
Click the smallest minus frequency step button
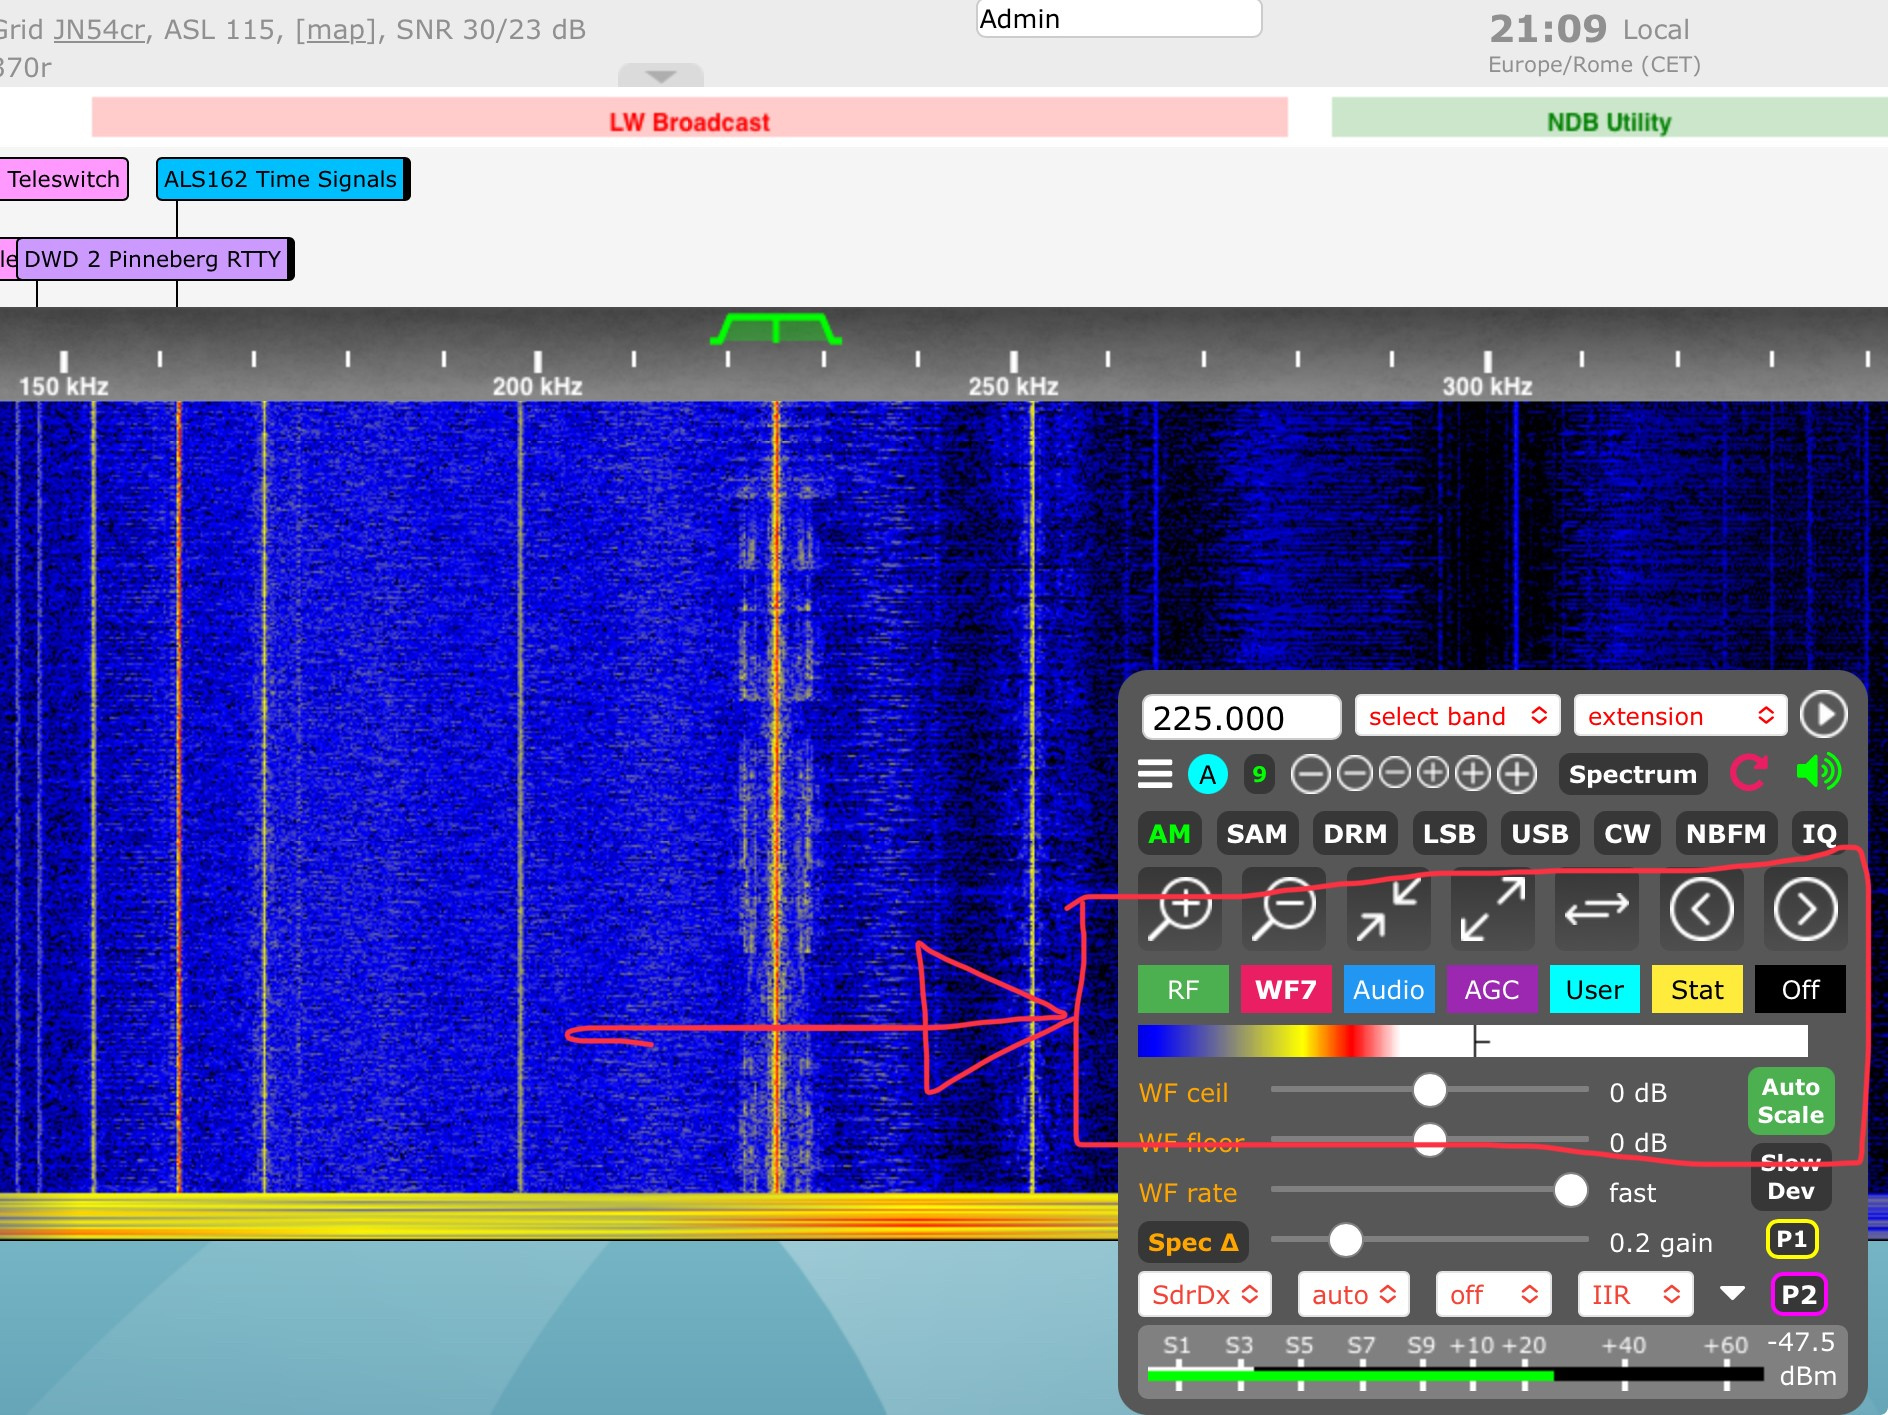point(1394,773)
